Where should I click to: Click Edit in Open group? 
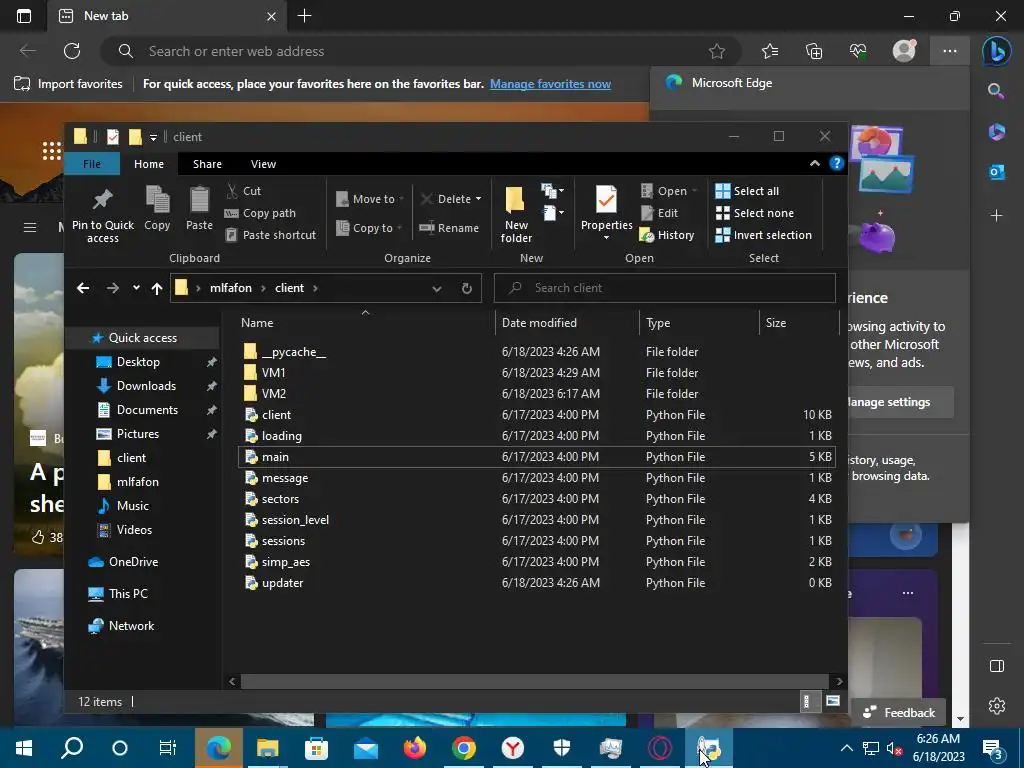click(660, 213)
